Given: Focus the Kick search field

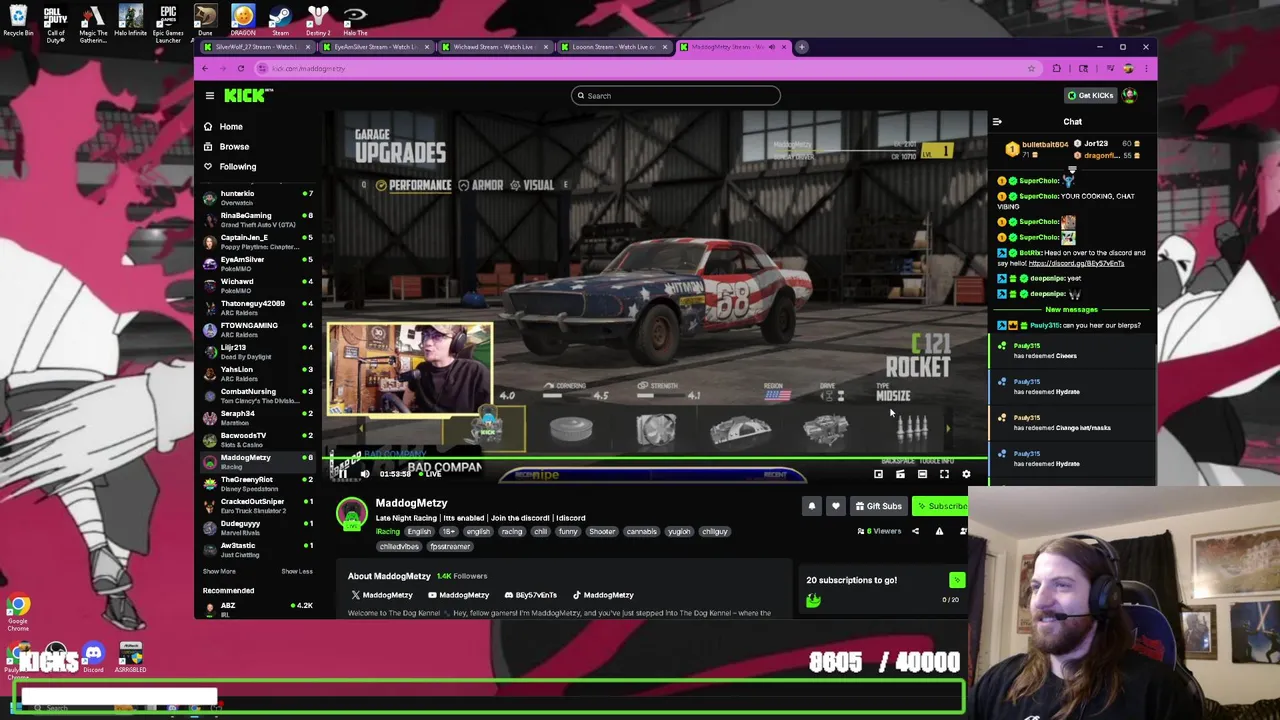Looking at the screenshot, I should point(676,96).
